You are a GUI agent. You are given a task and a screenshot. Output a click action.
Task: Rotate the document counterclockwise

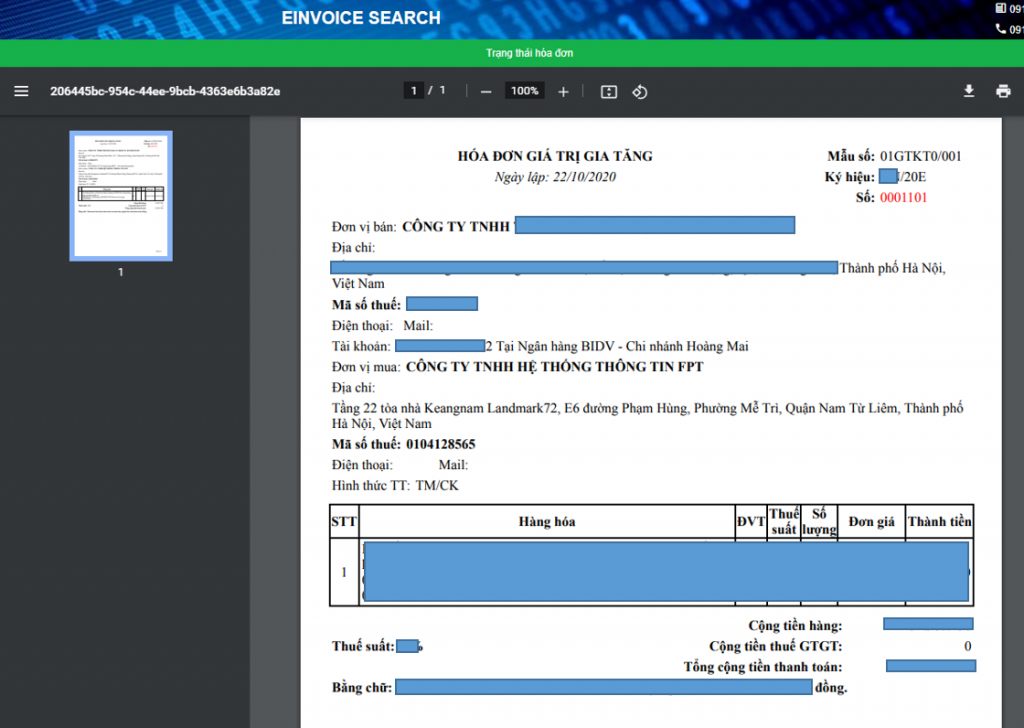point(640,92)
